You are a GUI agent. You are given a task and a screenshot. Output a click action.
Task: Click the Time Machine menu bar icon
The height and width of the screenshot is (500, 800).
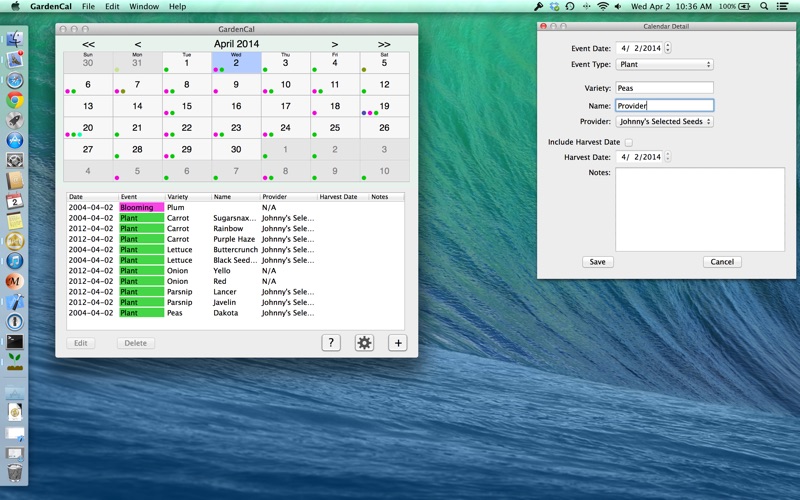[x=570, y=6]
